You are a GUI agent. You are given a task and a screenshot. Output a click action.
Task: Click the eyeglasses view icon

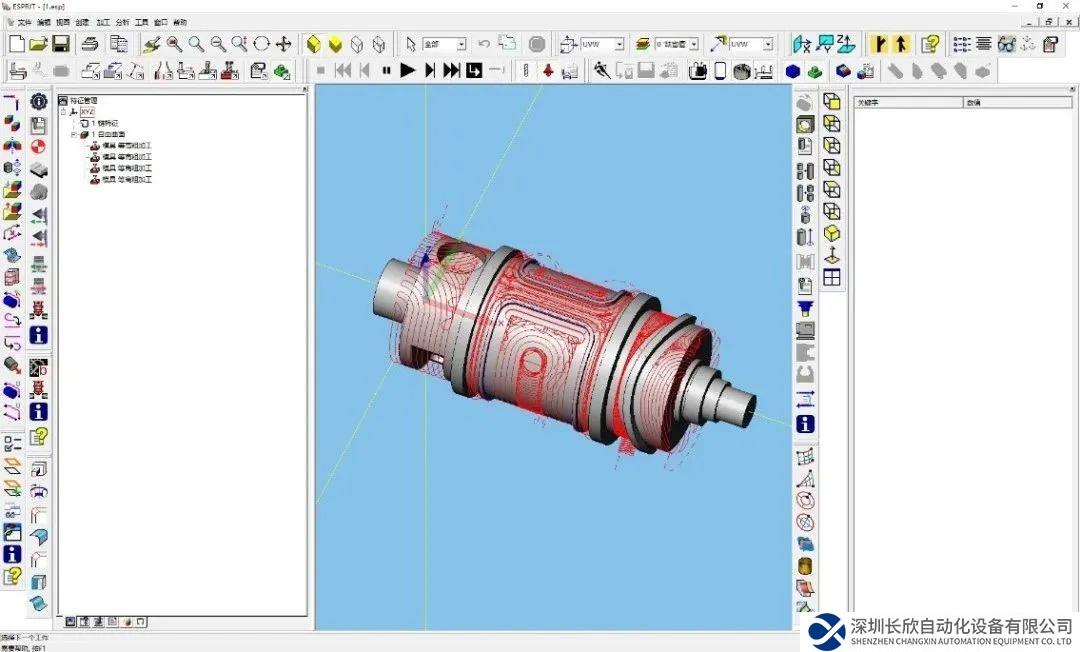click(1006, 44)
